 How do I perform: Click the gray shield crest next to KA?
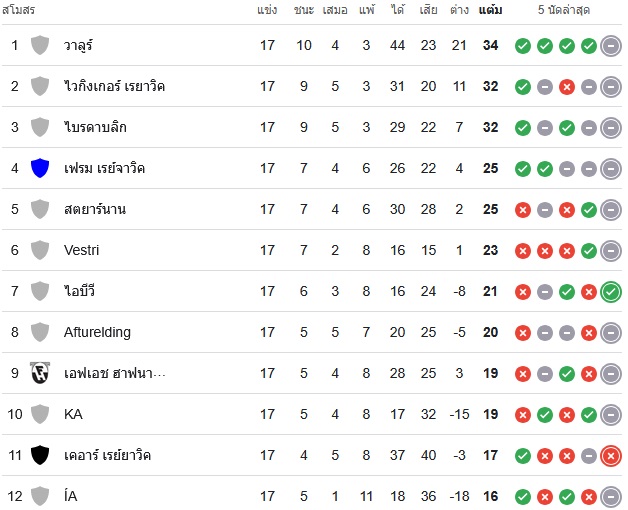40,414
